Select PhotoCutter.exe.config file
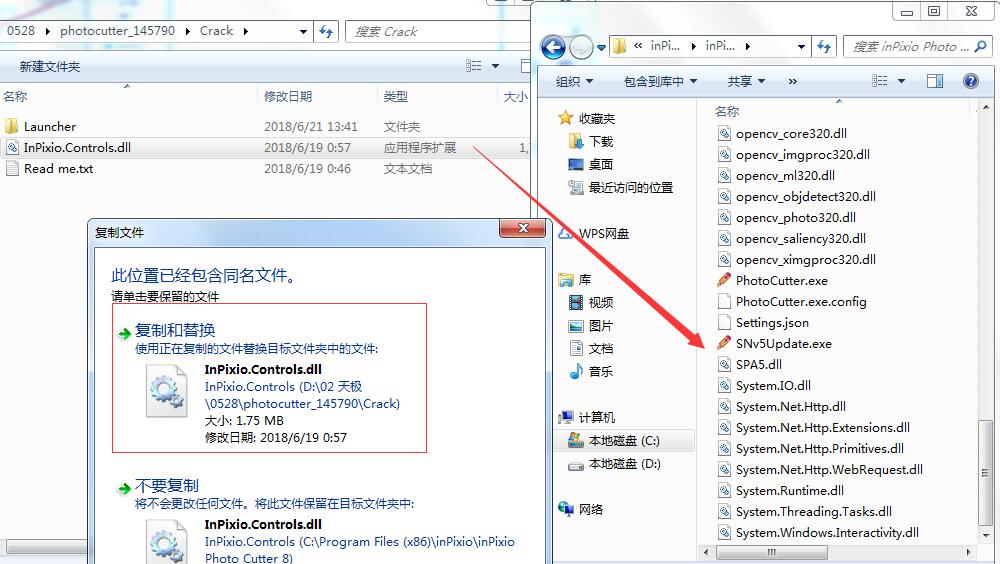This screenshot has width=1000, height=564. coord(801,302)
